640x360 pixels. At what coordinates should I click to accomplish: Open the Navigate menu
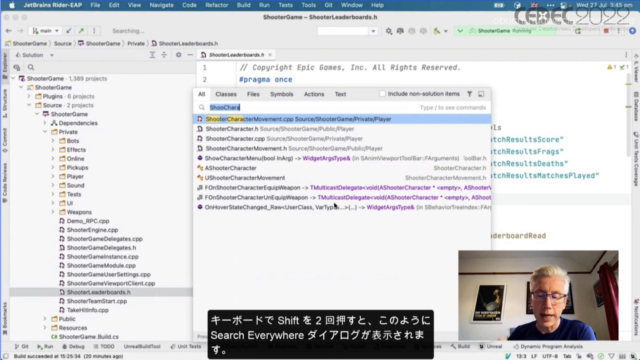tap(161, 5)
